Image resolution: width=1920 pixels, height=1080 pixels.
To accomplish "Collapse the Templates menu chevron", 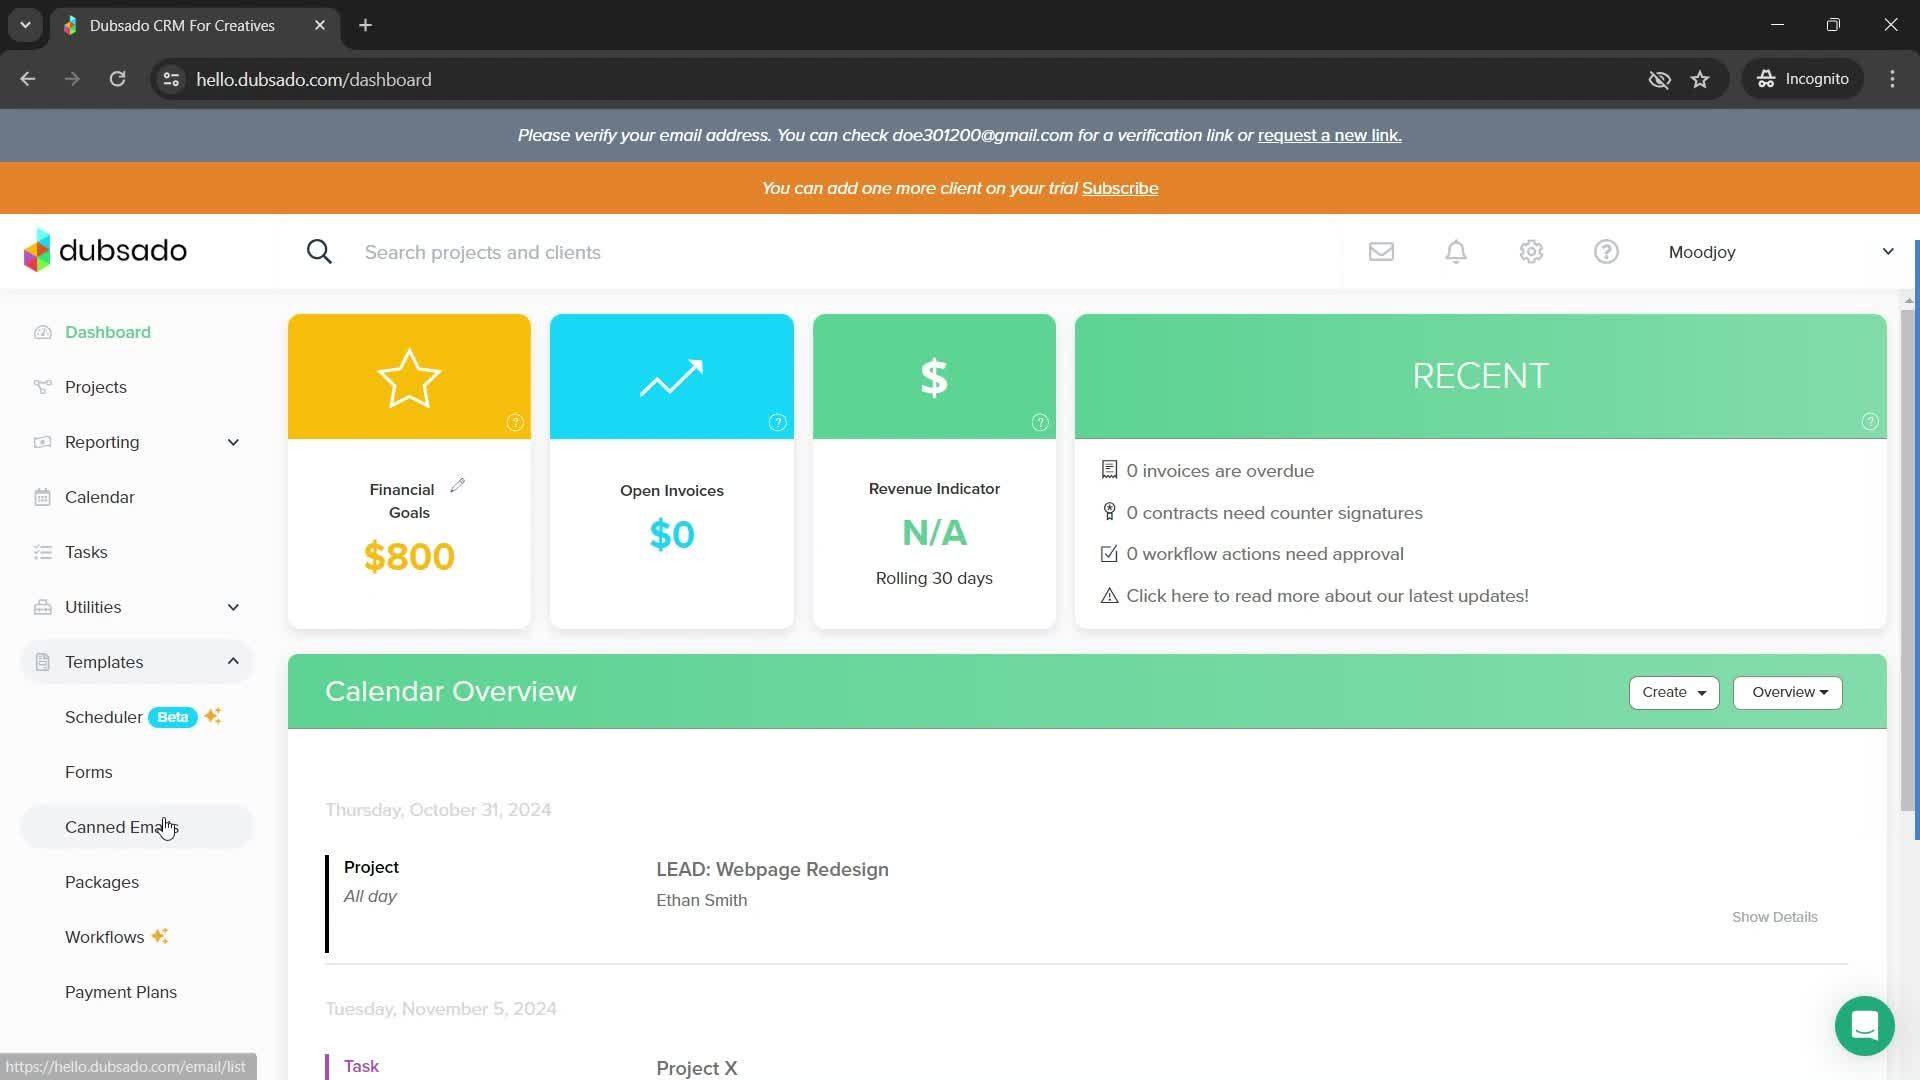I will tap(233, 661).
